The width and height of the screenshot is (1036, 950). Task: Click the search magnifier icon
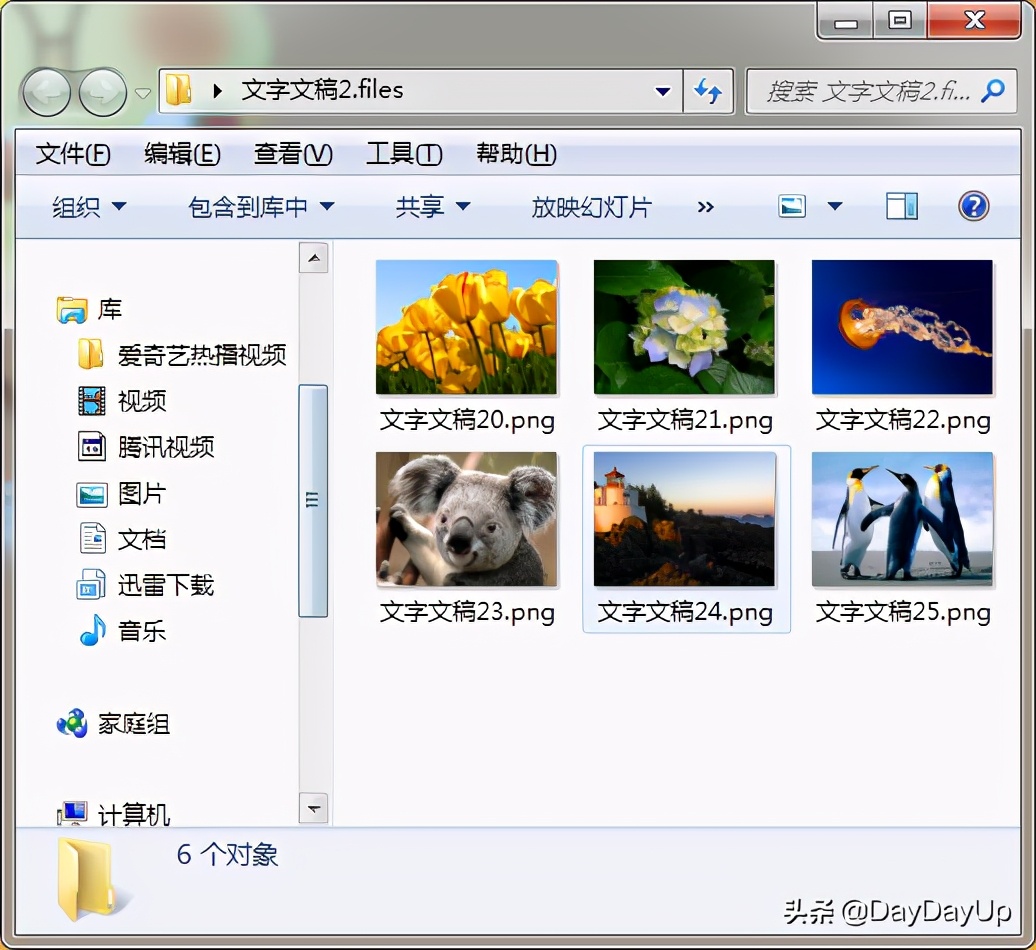[x=992, y=91]
